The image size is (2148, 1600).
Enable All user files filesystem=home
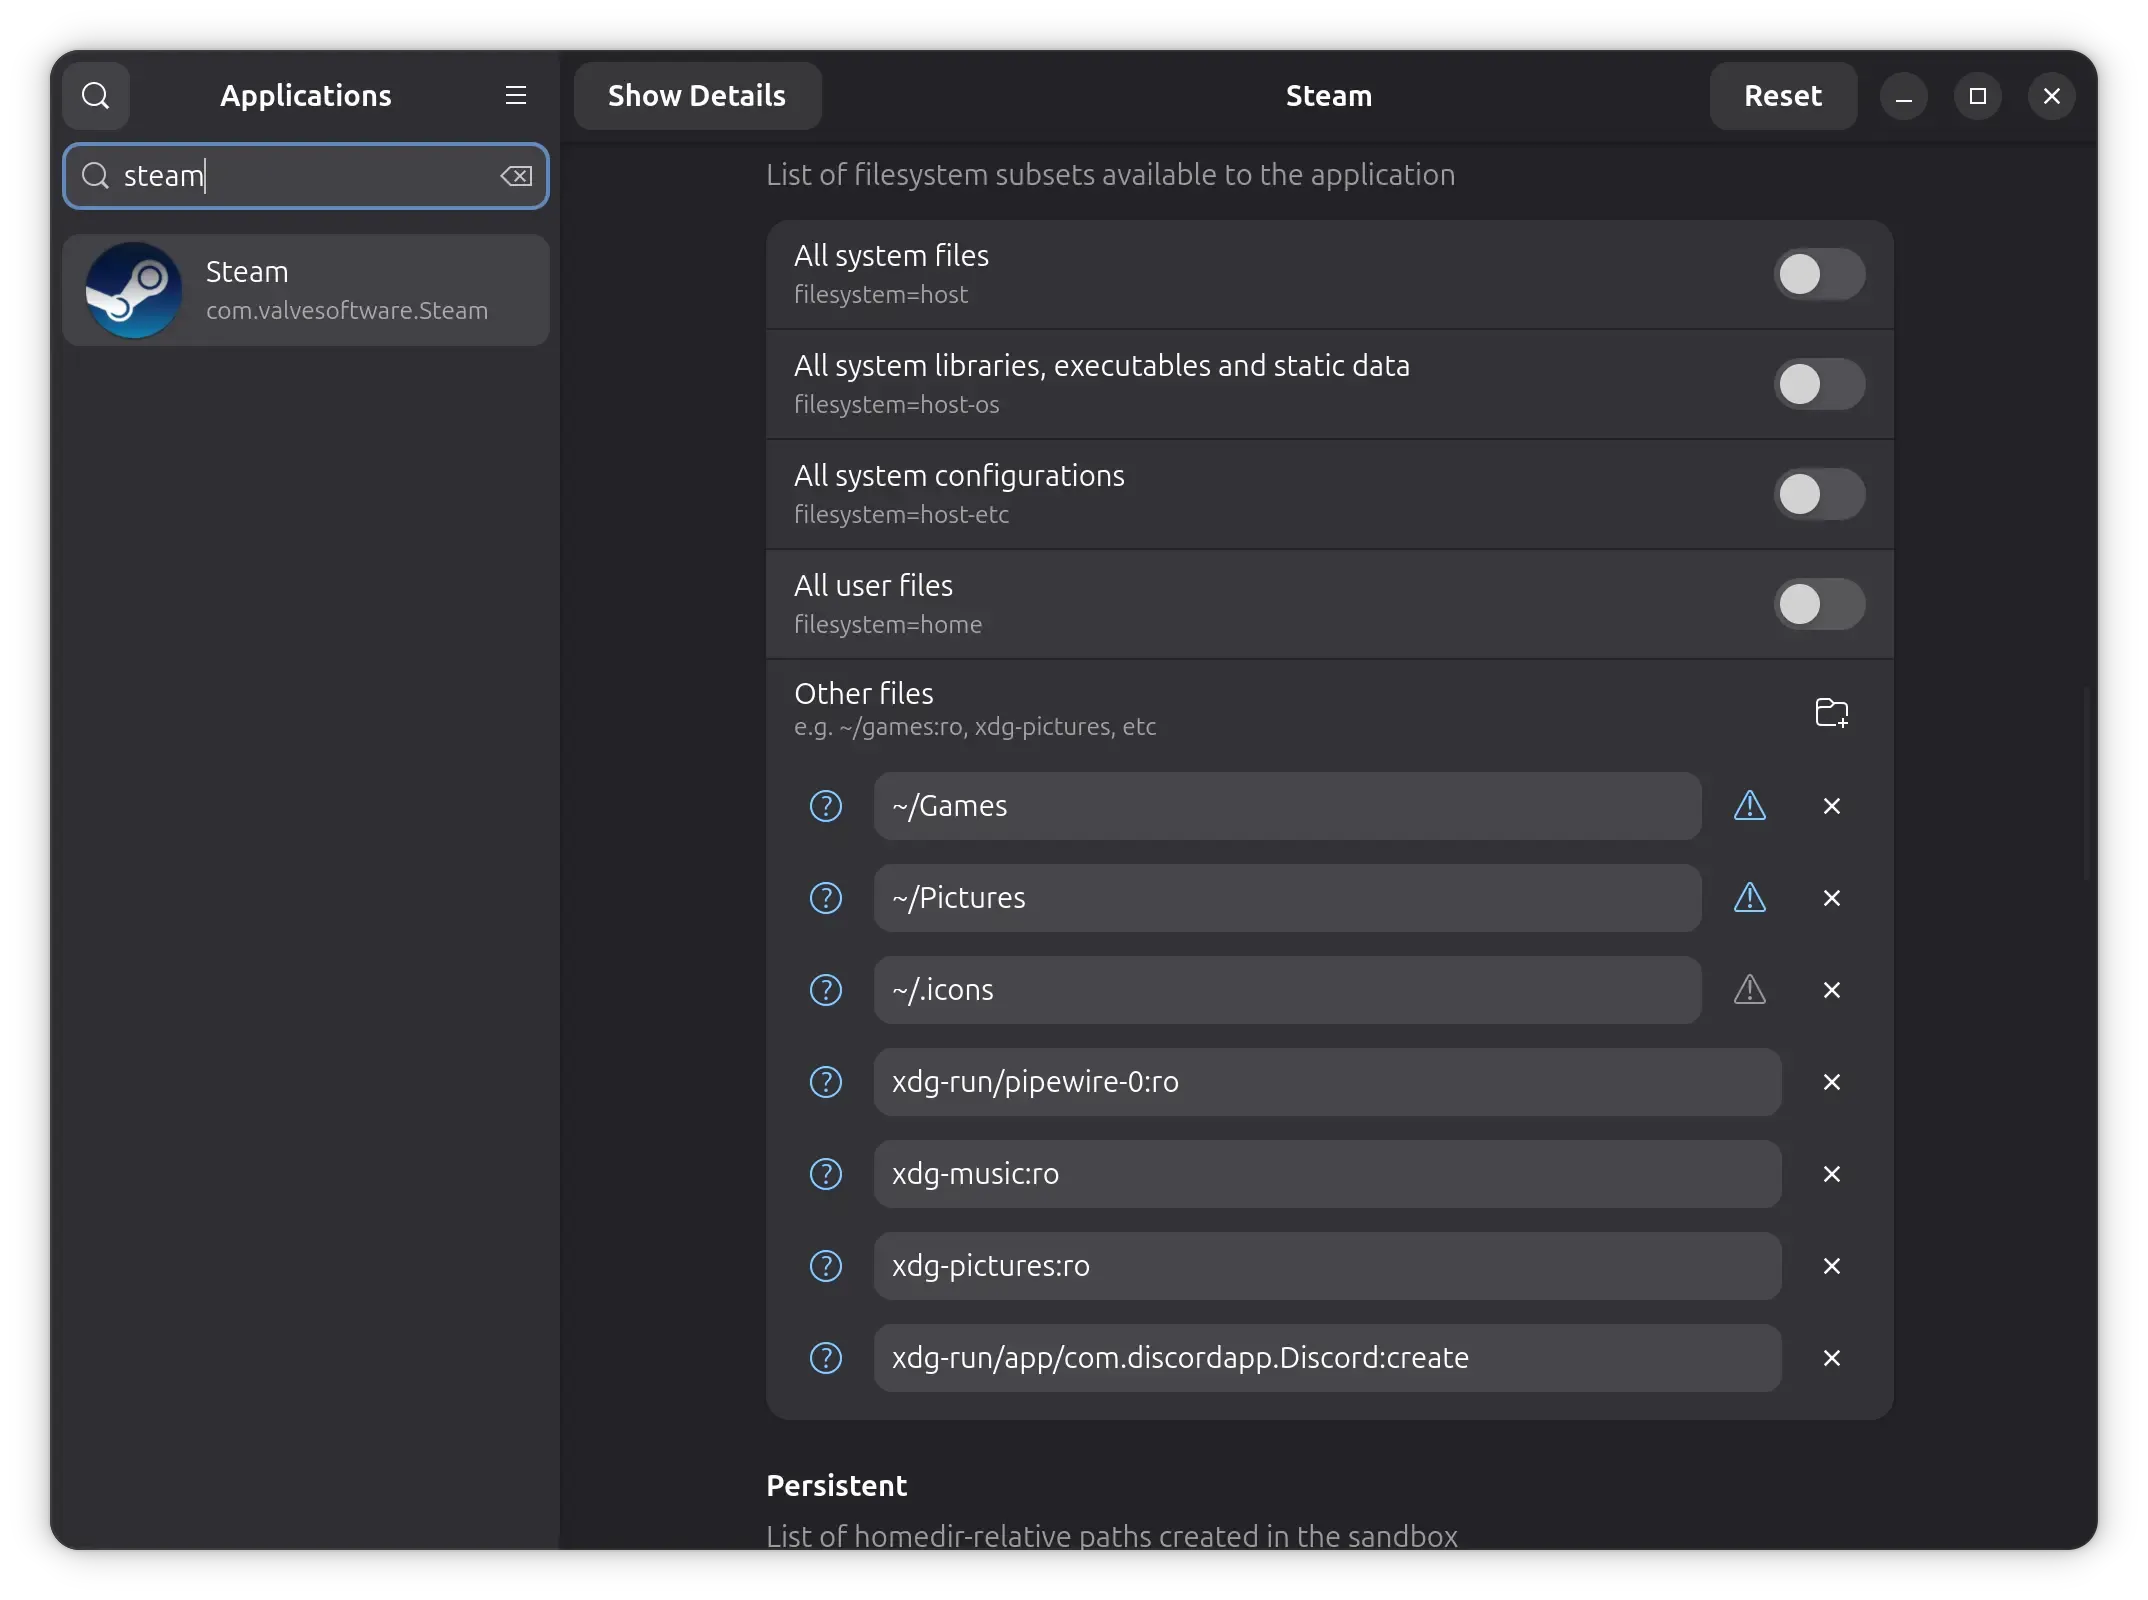[x=1818, y=604]
